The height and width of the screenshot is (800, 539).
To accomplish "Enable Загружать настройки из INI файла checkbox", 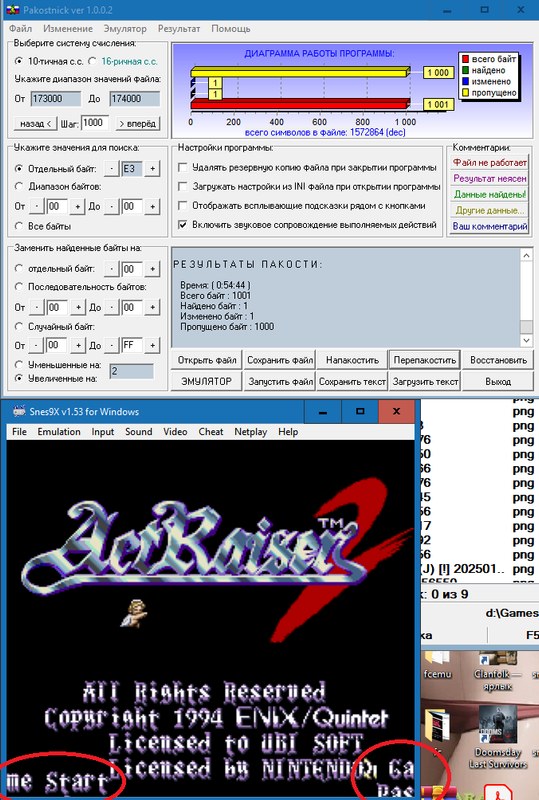I will 182,187.
